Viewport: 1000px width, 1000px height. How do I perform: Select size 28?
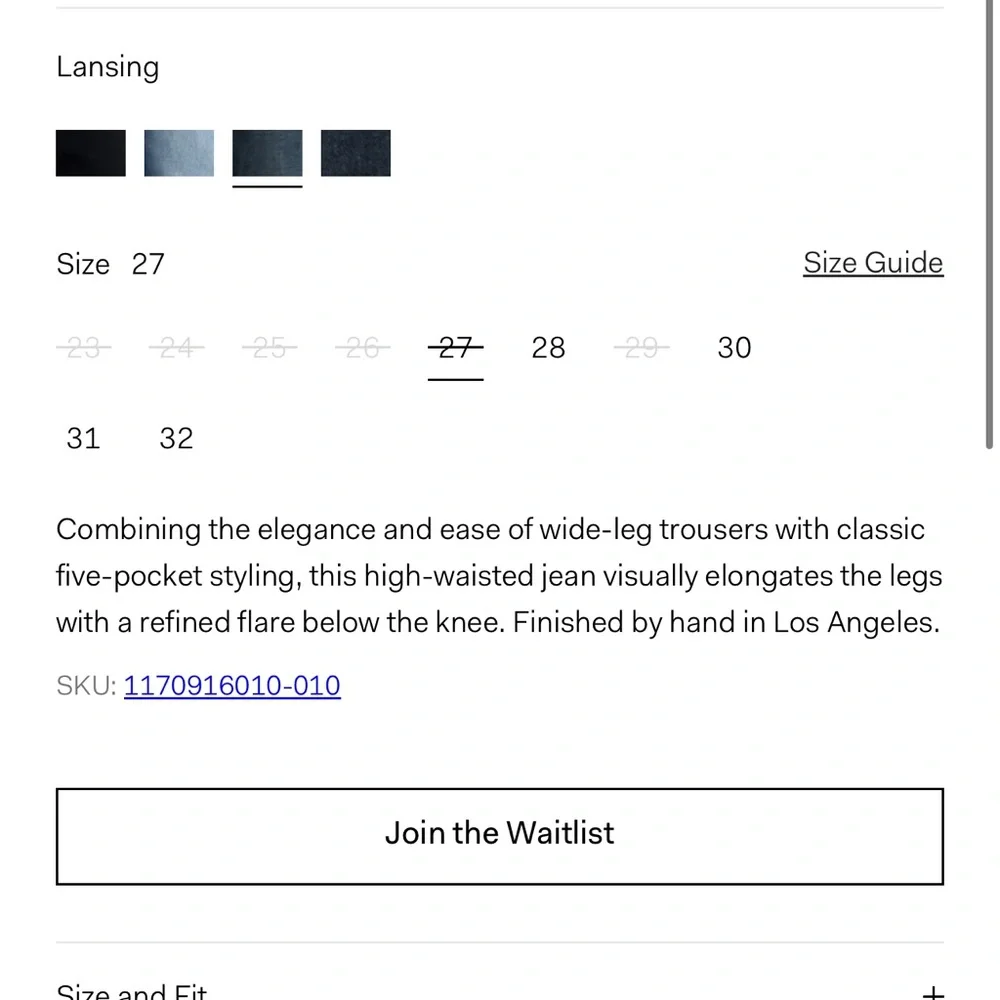tap(548, 348)
